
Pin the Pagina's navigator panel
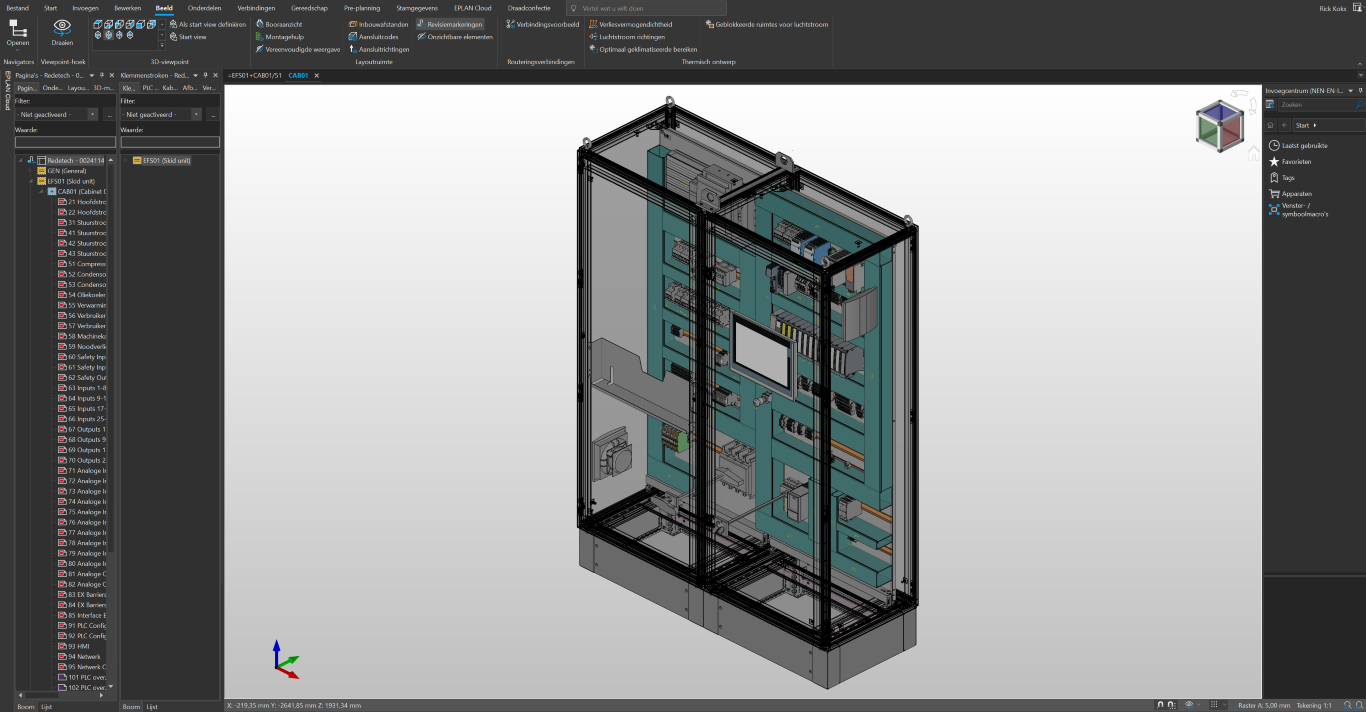click(101, 75)
